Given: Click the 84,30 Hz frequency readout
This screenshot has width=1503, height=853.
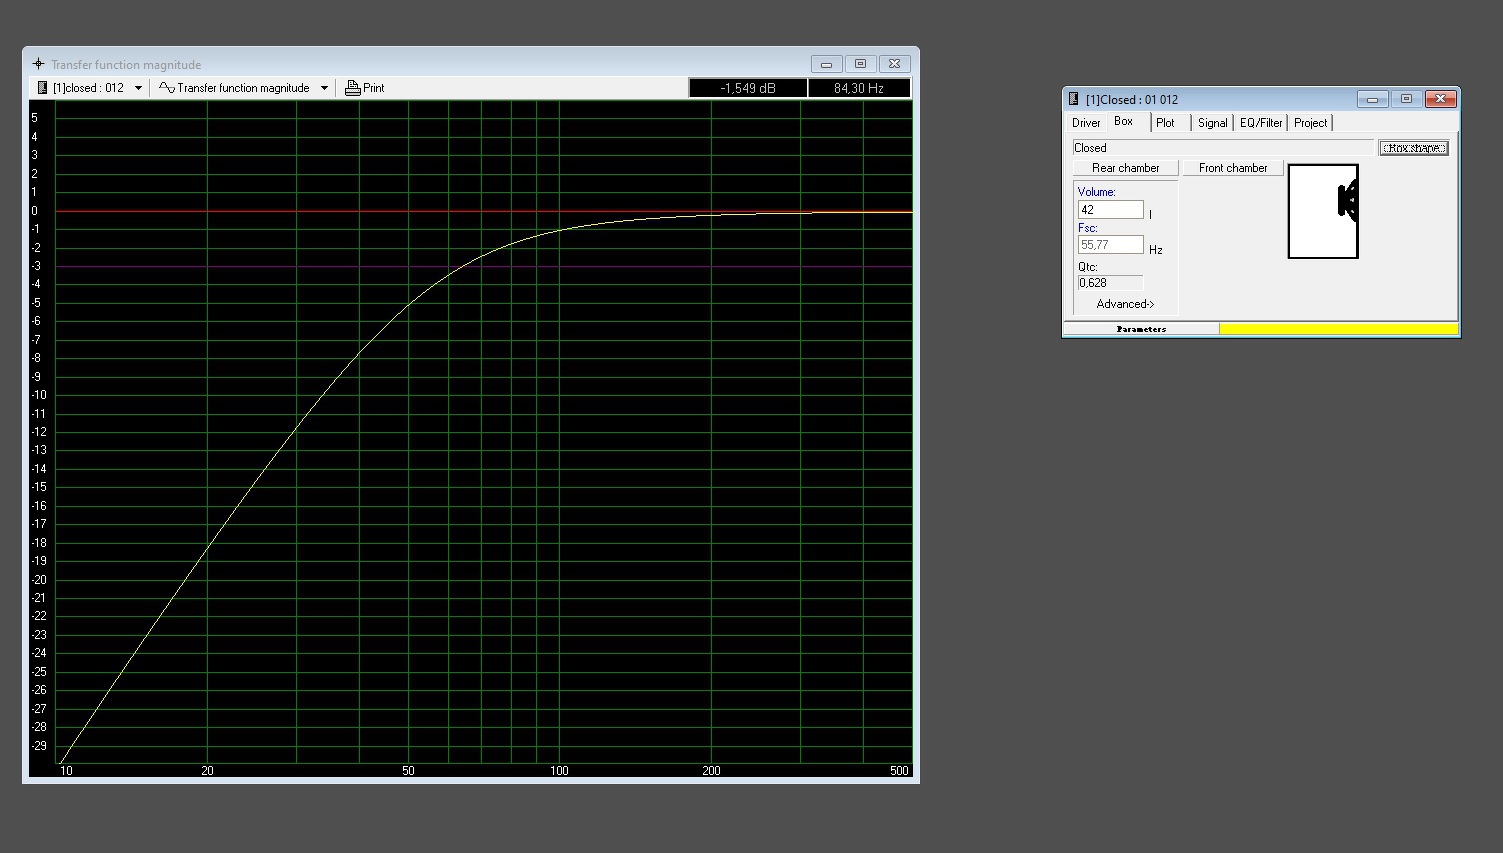Looking at the screenshot, I should click(x=859, y=88).
